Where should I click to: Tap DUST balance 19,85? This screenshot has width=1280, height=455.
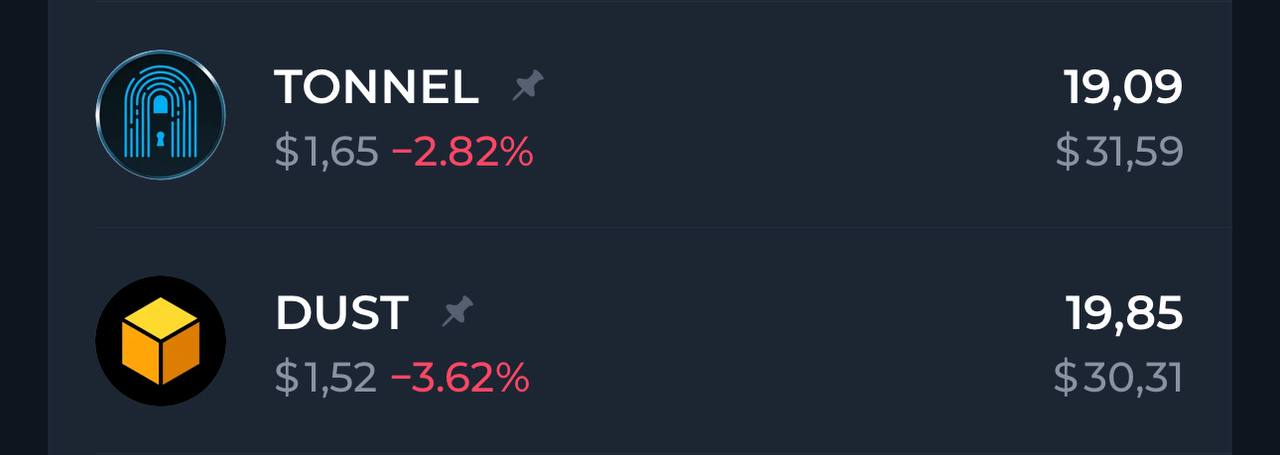point(1124,313)
